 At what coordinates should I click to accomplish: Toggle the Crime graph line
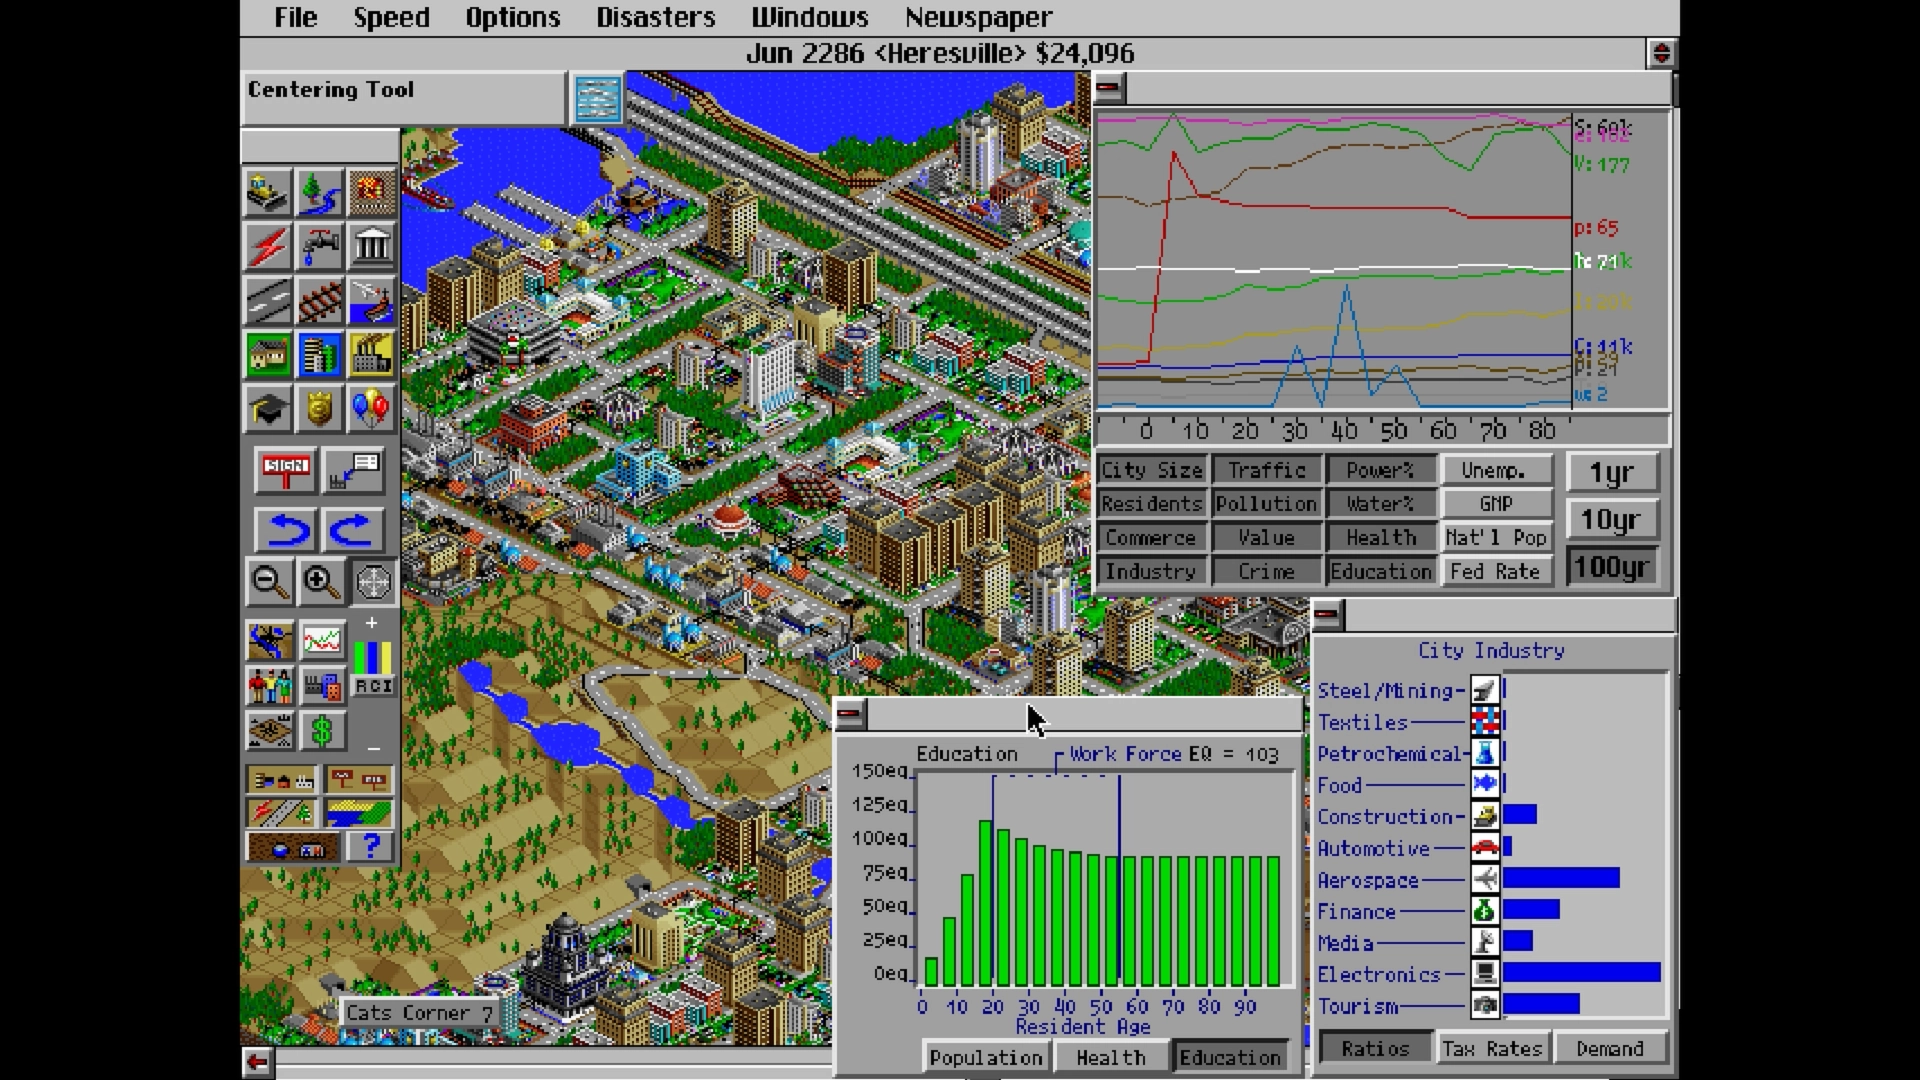point(1266,572)
